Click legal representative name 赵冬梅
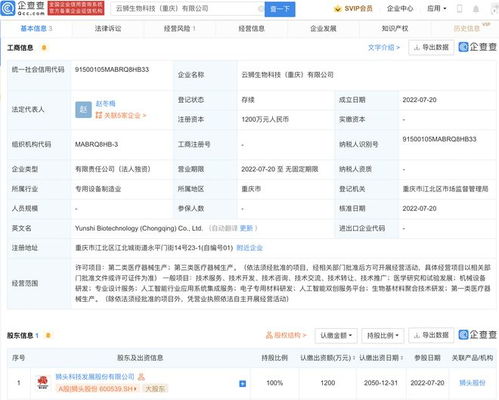499x400 pixels. pos(105,104)
